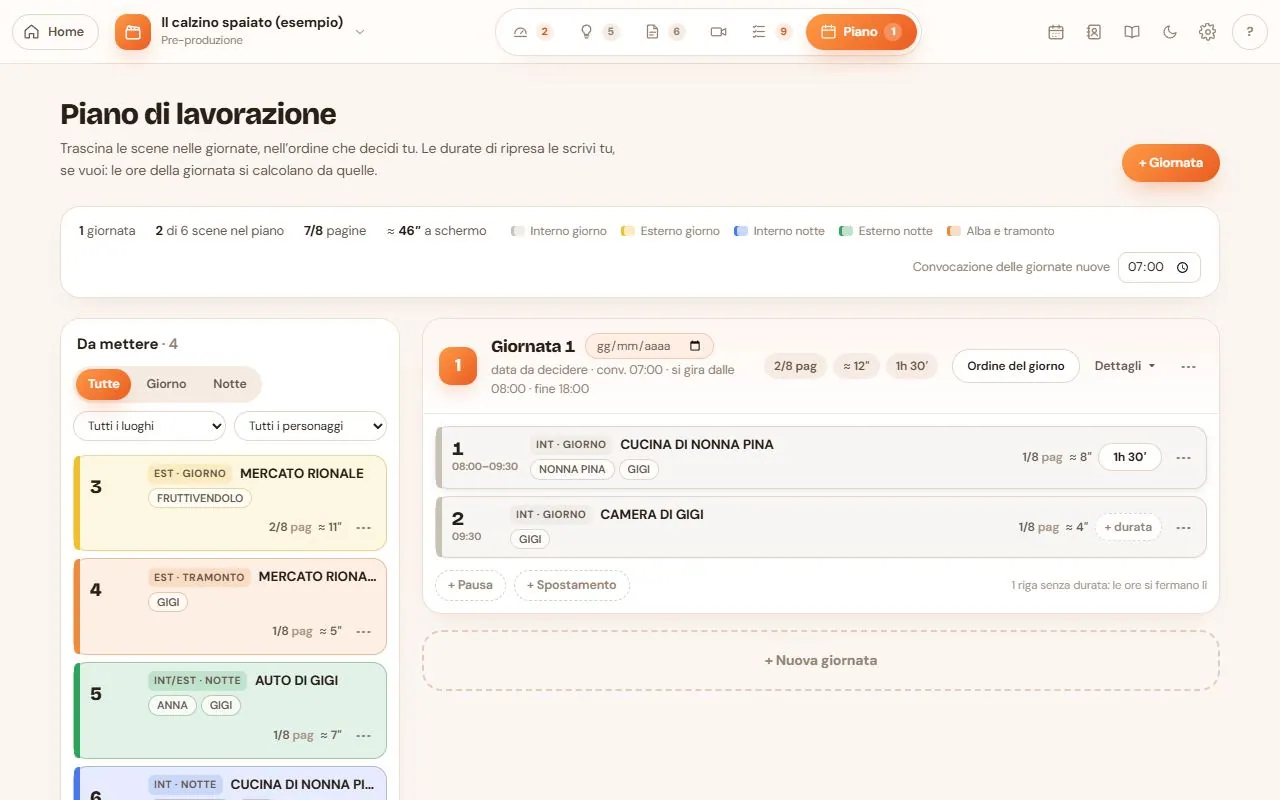1280x800 pixels.
Task: Open the ideas lightbulb tab
Action: tap(599, 32)
